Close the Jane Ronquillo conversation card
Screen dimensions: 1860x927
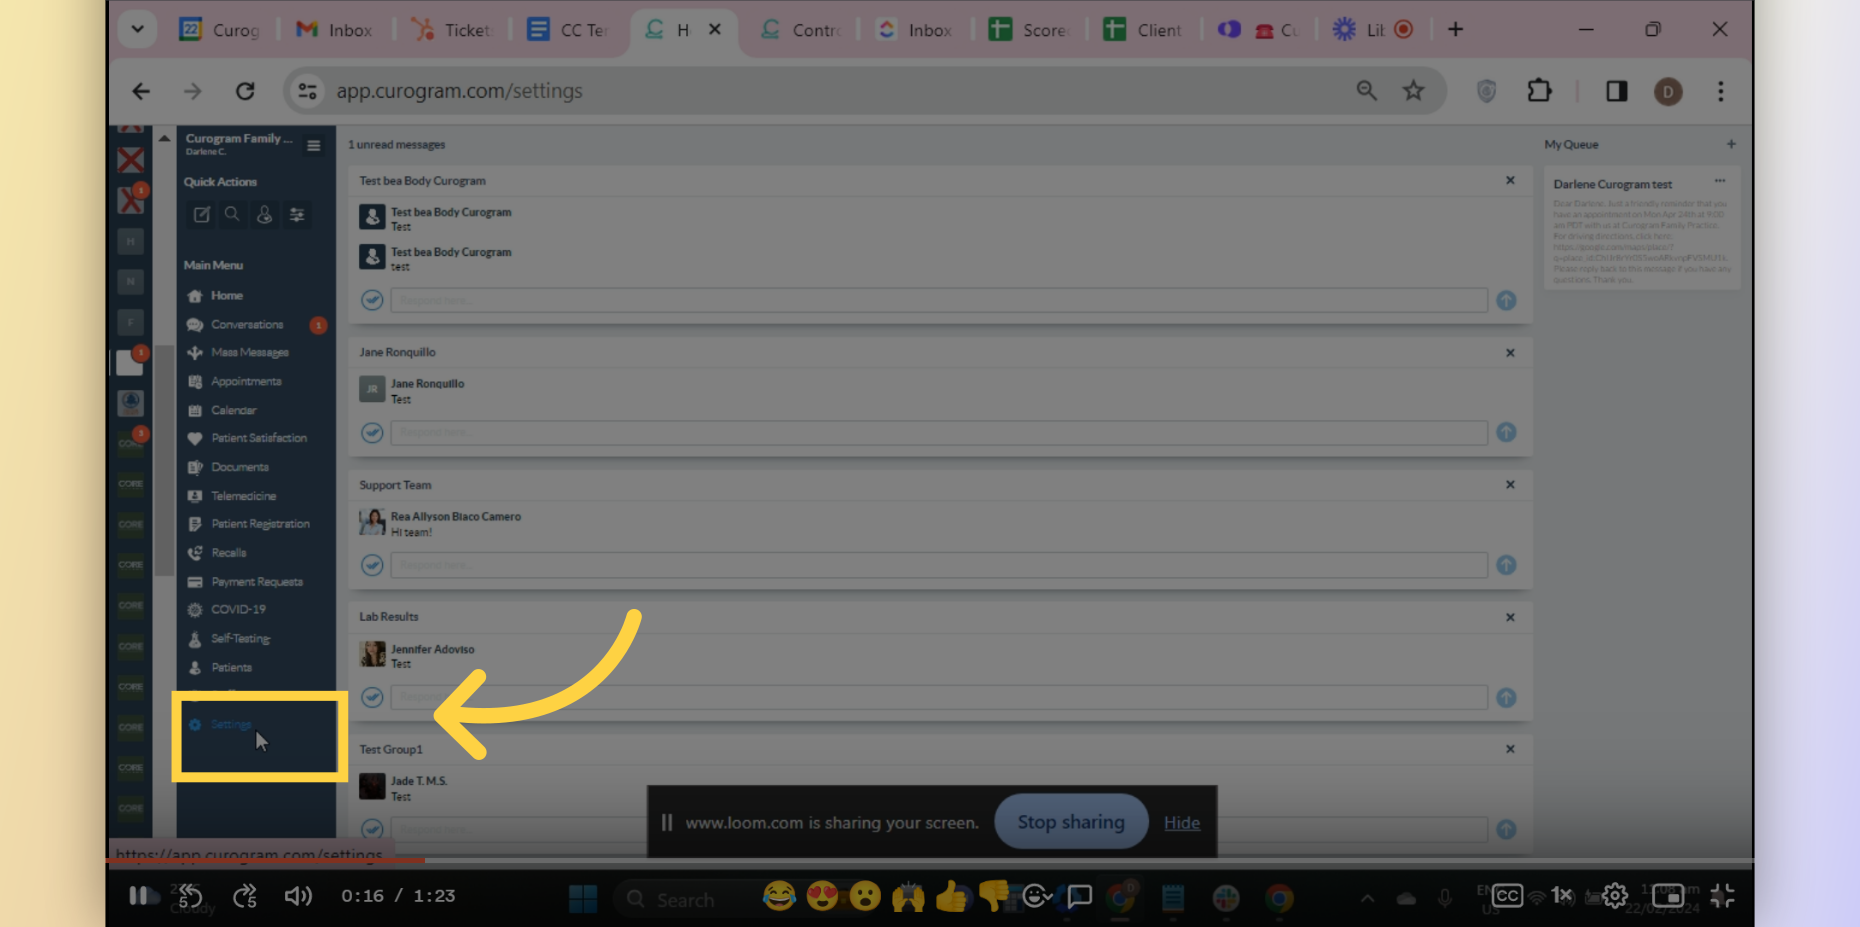pos(1510,353)
